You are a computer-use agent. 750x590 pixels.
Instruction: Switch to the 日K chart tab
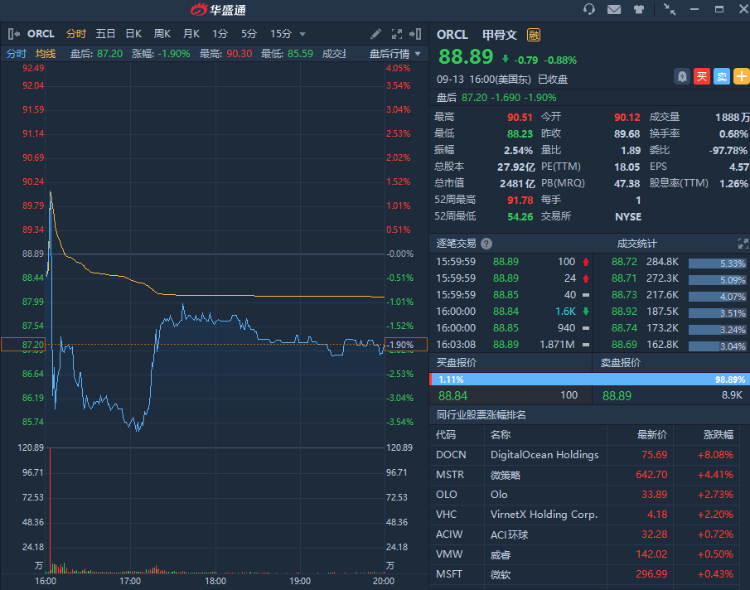tap(133, 34)
